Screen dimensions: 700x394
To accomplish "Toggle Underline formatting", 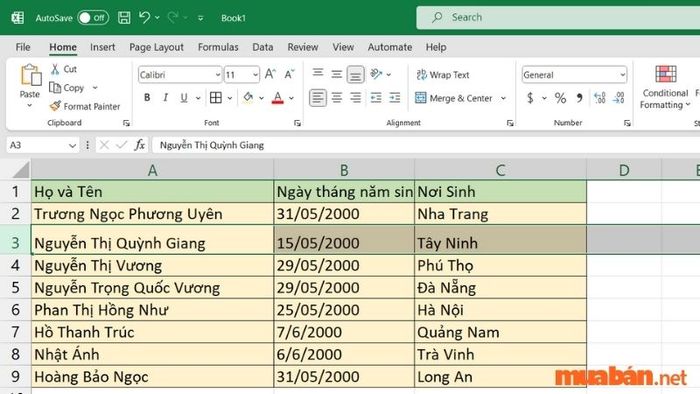I will 183,98.
